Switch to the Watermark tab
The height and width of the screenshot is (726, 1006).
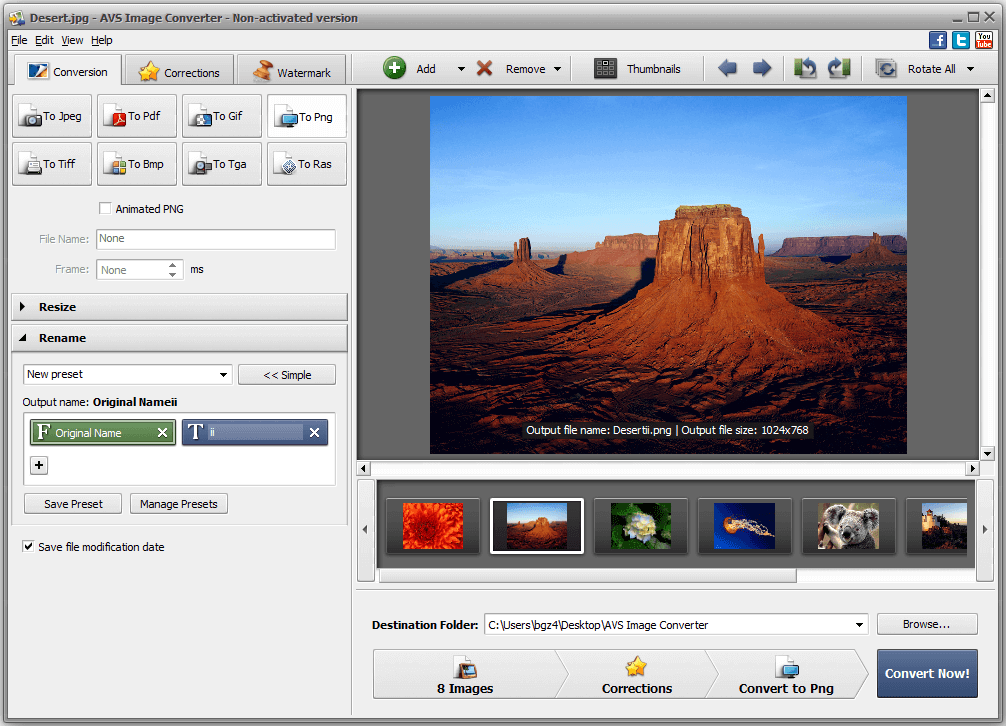coord(291,72)
